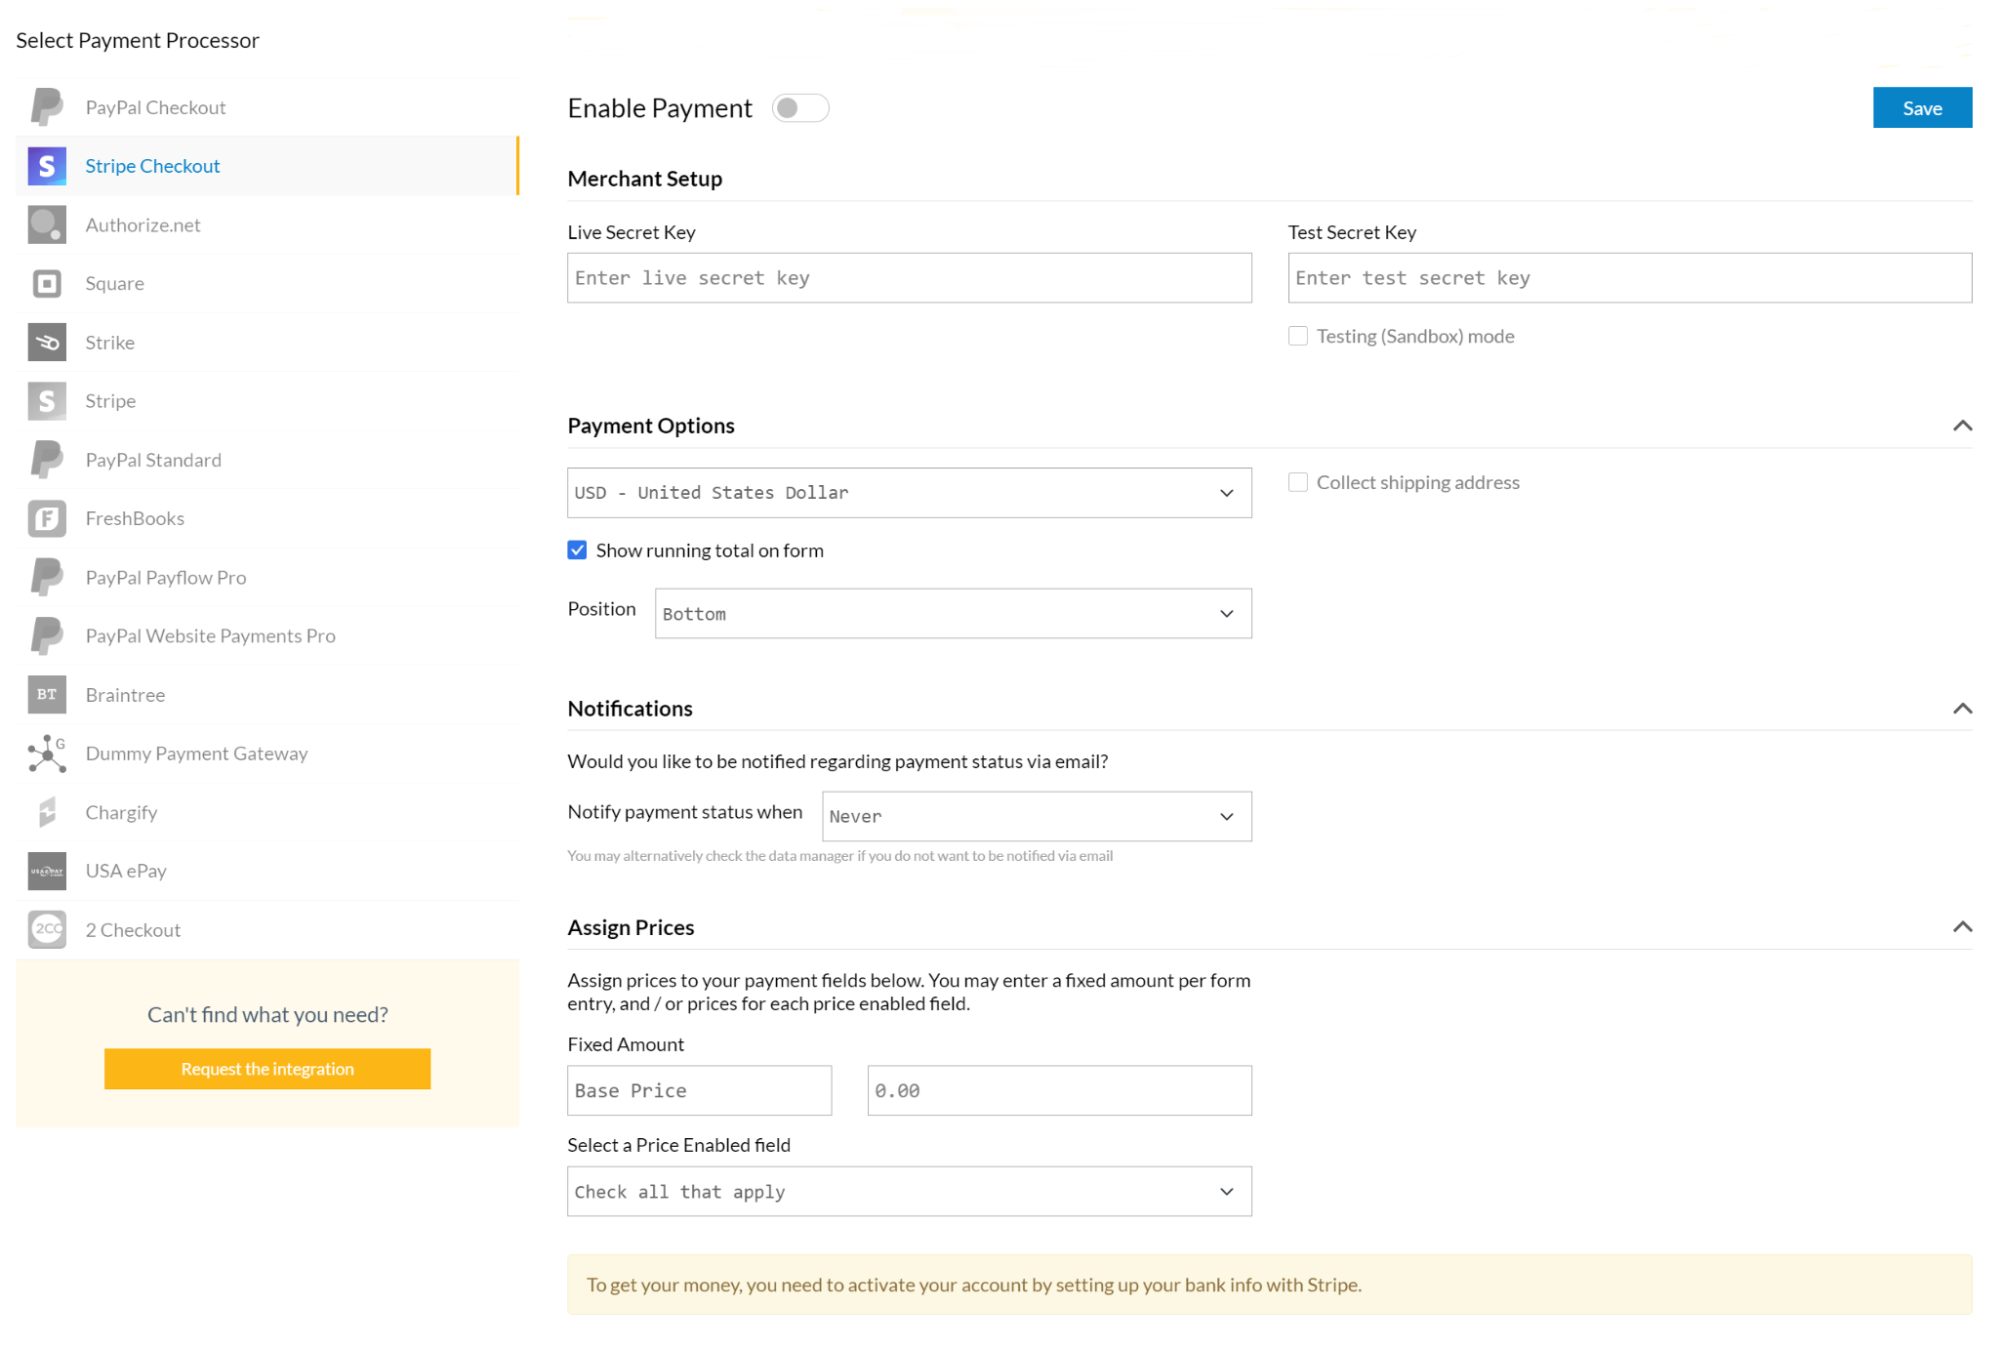Check the Collect shipping address box
The height and width of the screenshot is (1350, 1999).
1297,481
